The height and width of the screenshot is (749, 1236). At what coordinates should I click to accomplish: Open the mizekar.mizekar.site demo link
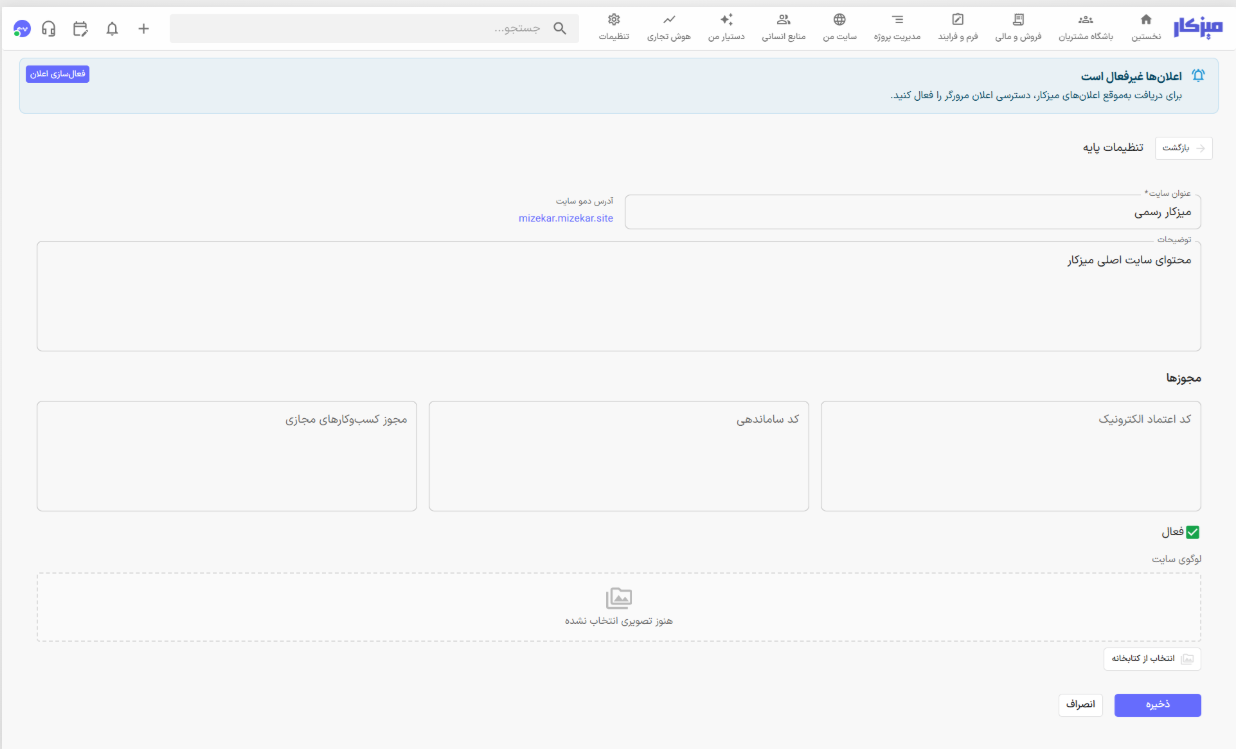(x=566, y=218)
